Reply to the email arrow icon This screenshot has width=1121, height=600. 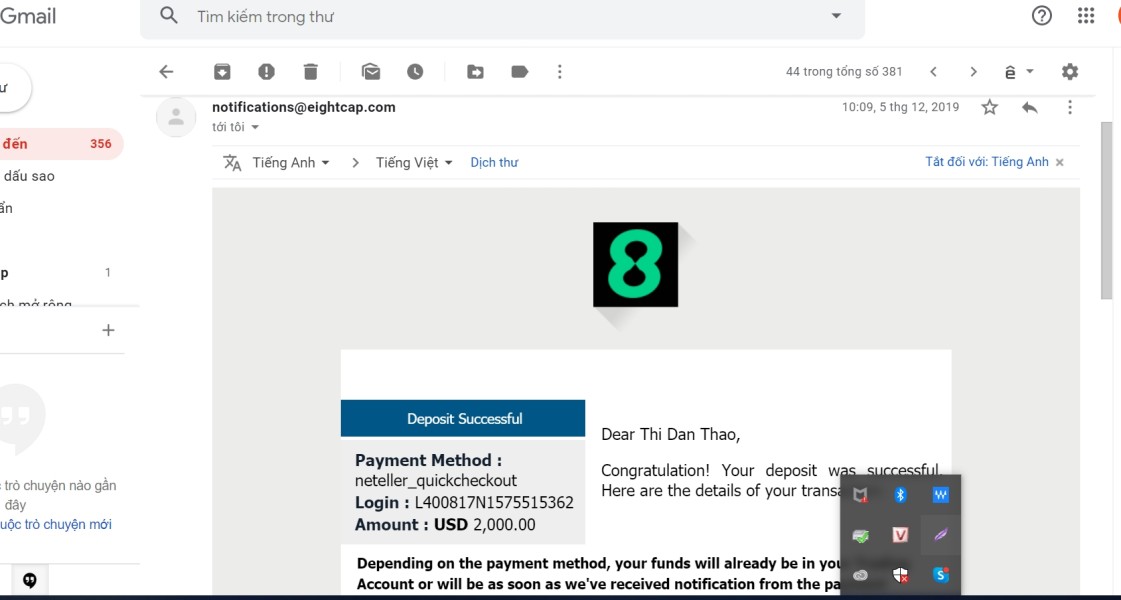[x=1029, y=107]
